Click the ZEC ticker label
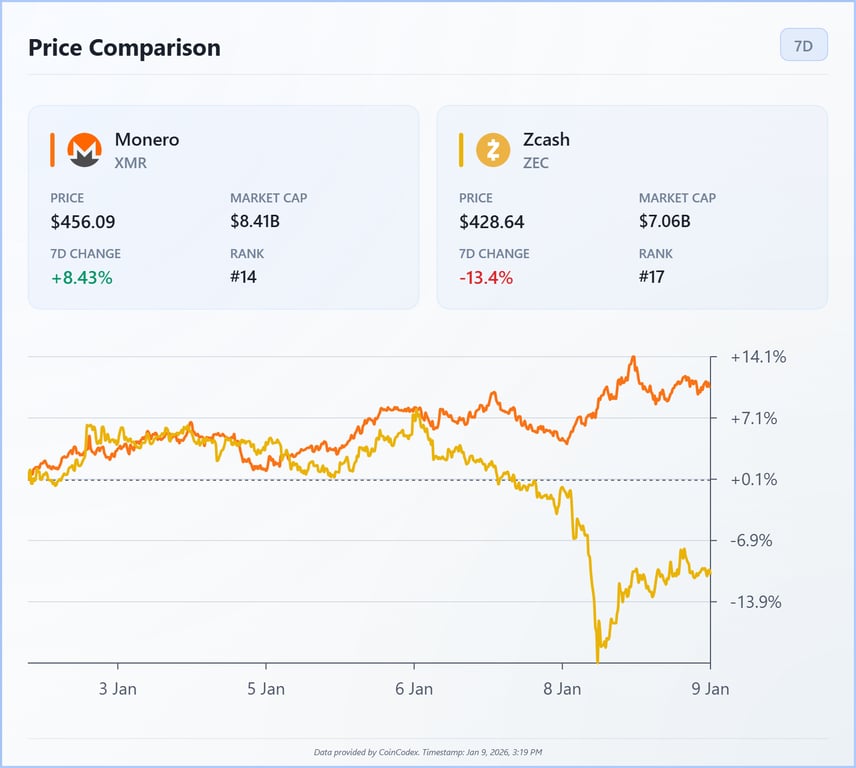856x768 pixels. pyautogui.click(x=536, y=162)
